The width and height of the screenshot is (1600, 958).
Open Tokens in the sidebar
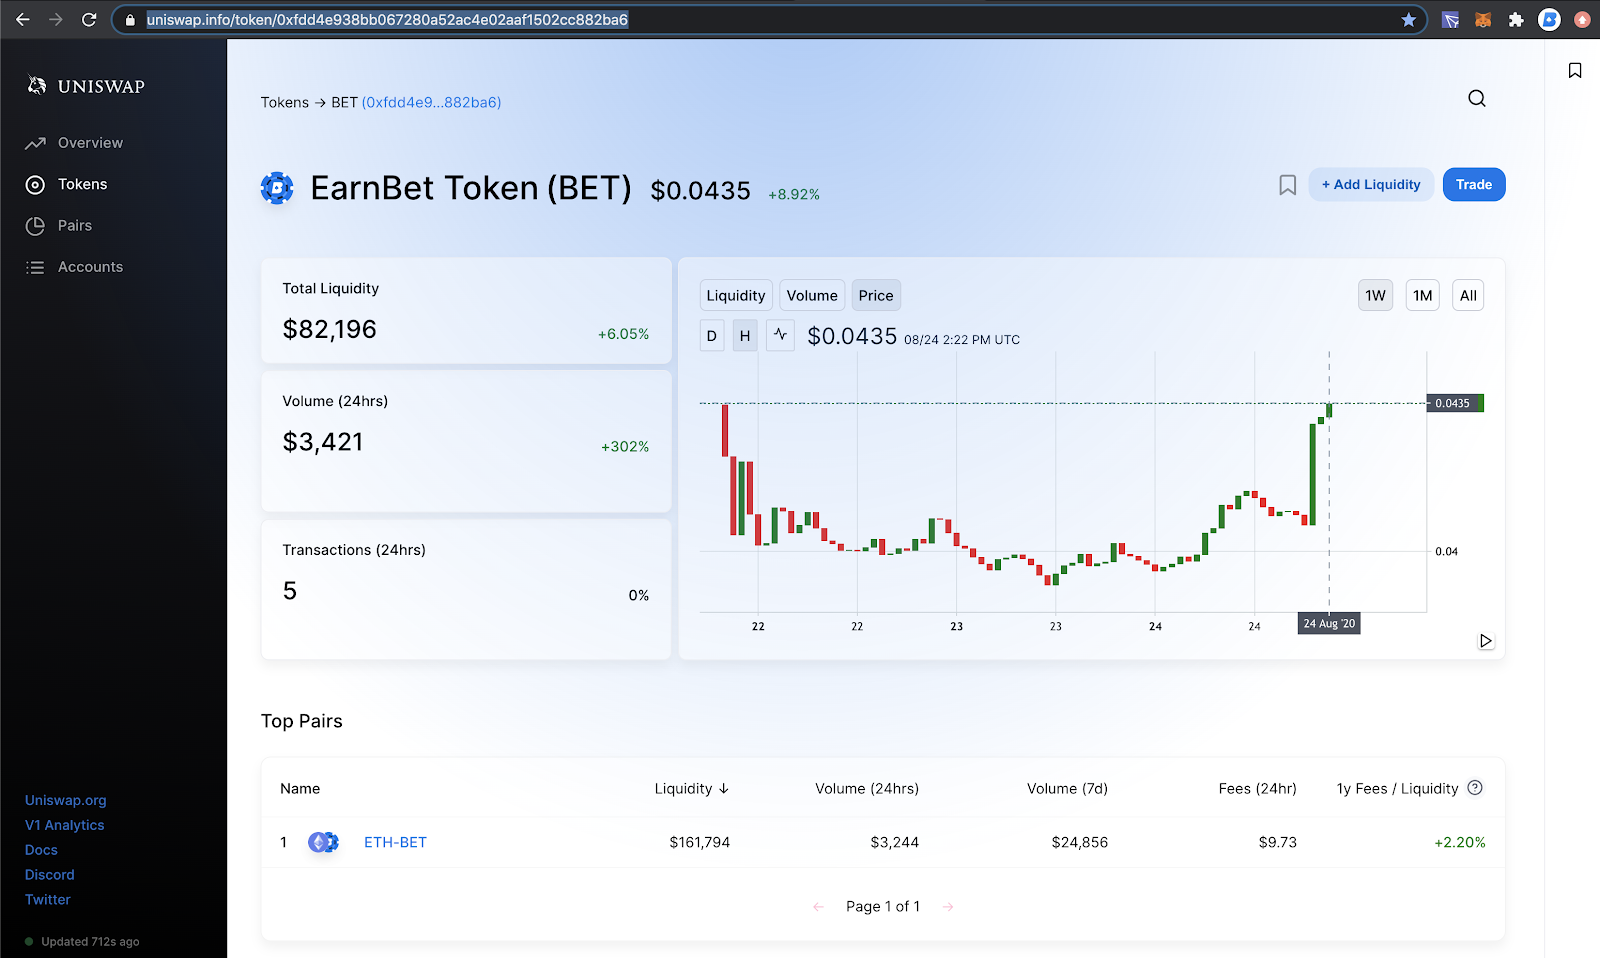coord(66,184)
